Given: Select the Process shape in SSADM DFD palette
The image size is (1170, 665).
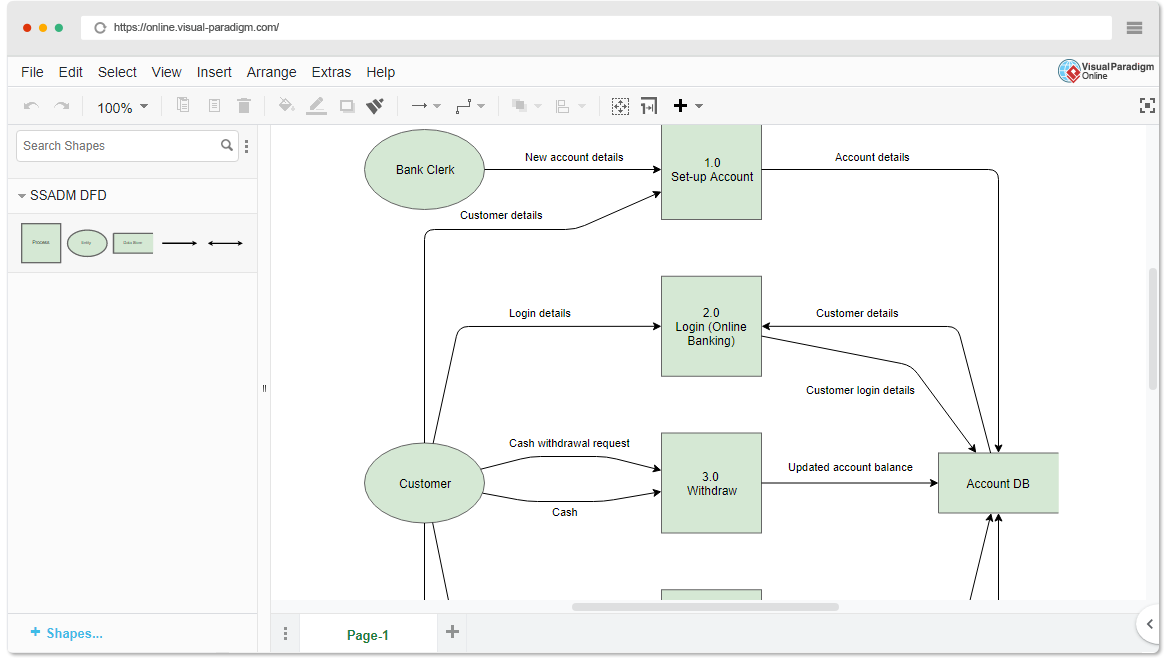Looking at the screenshot, I should pos(41,242).
